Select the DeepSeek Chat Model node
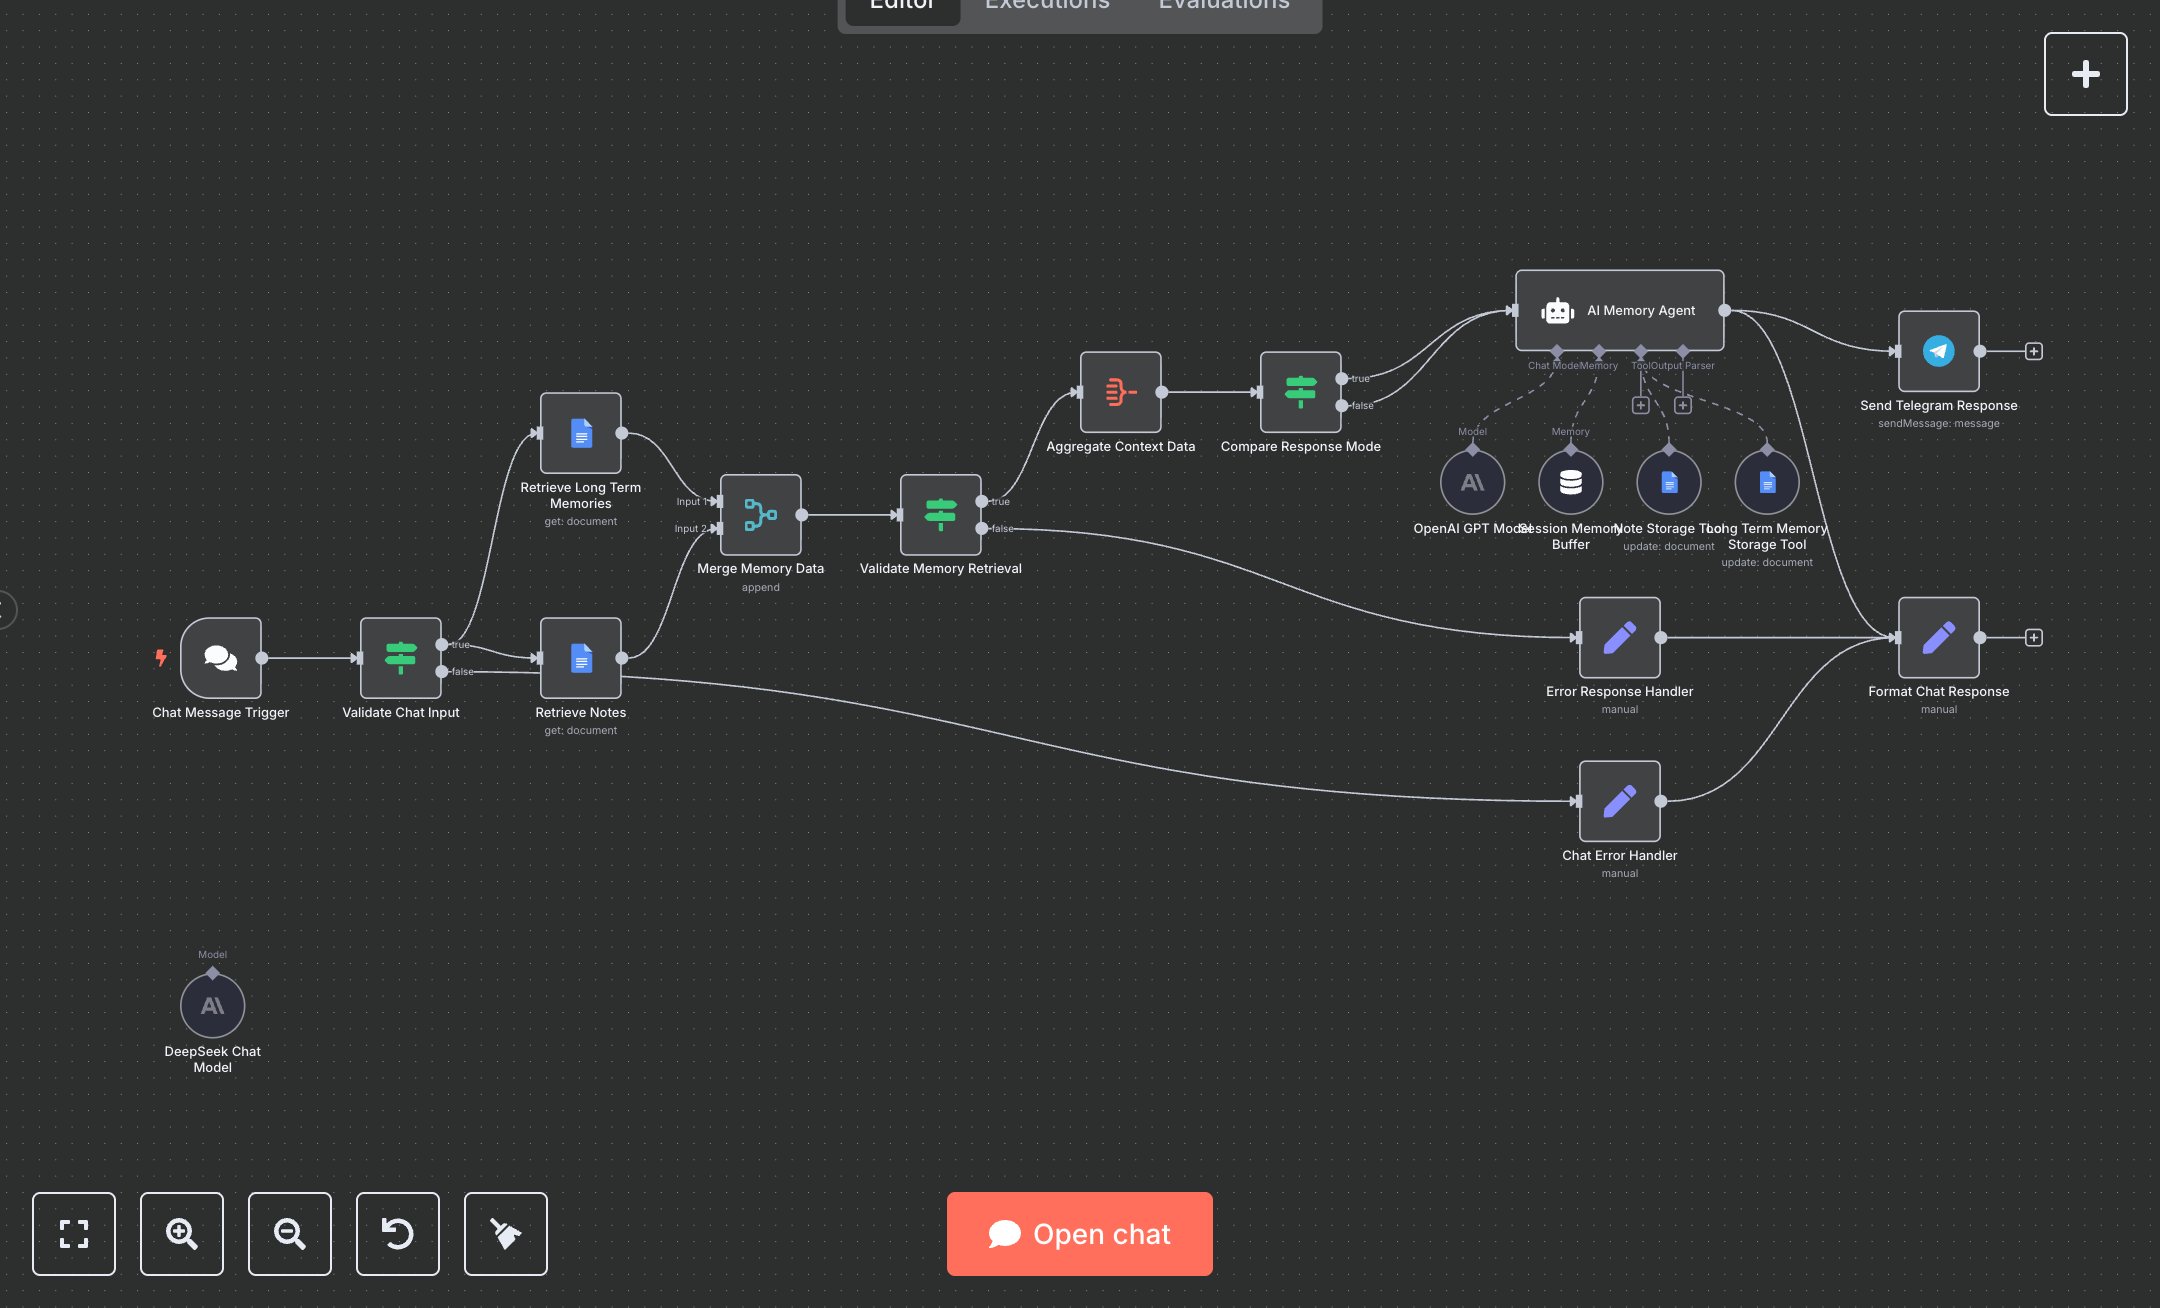Viewport: 2160px width, 1308px height. 212,1006
